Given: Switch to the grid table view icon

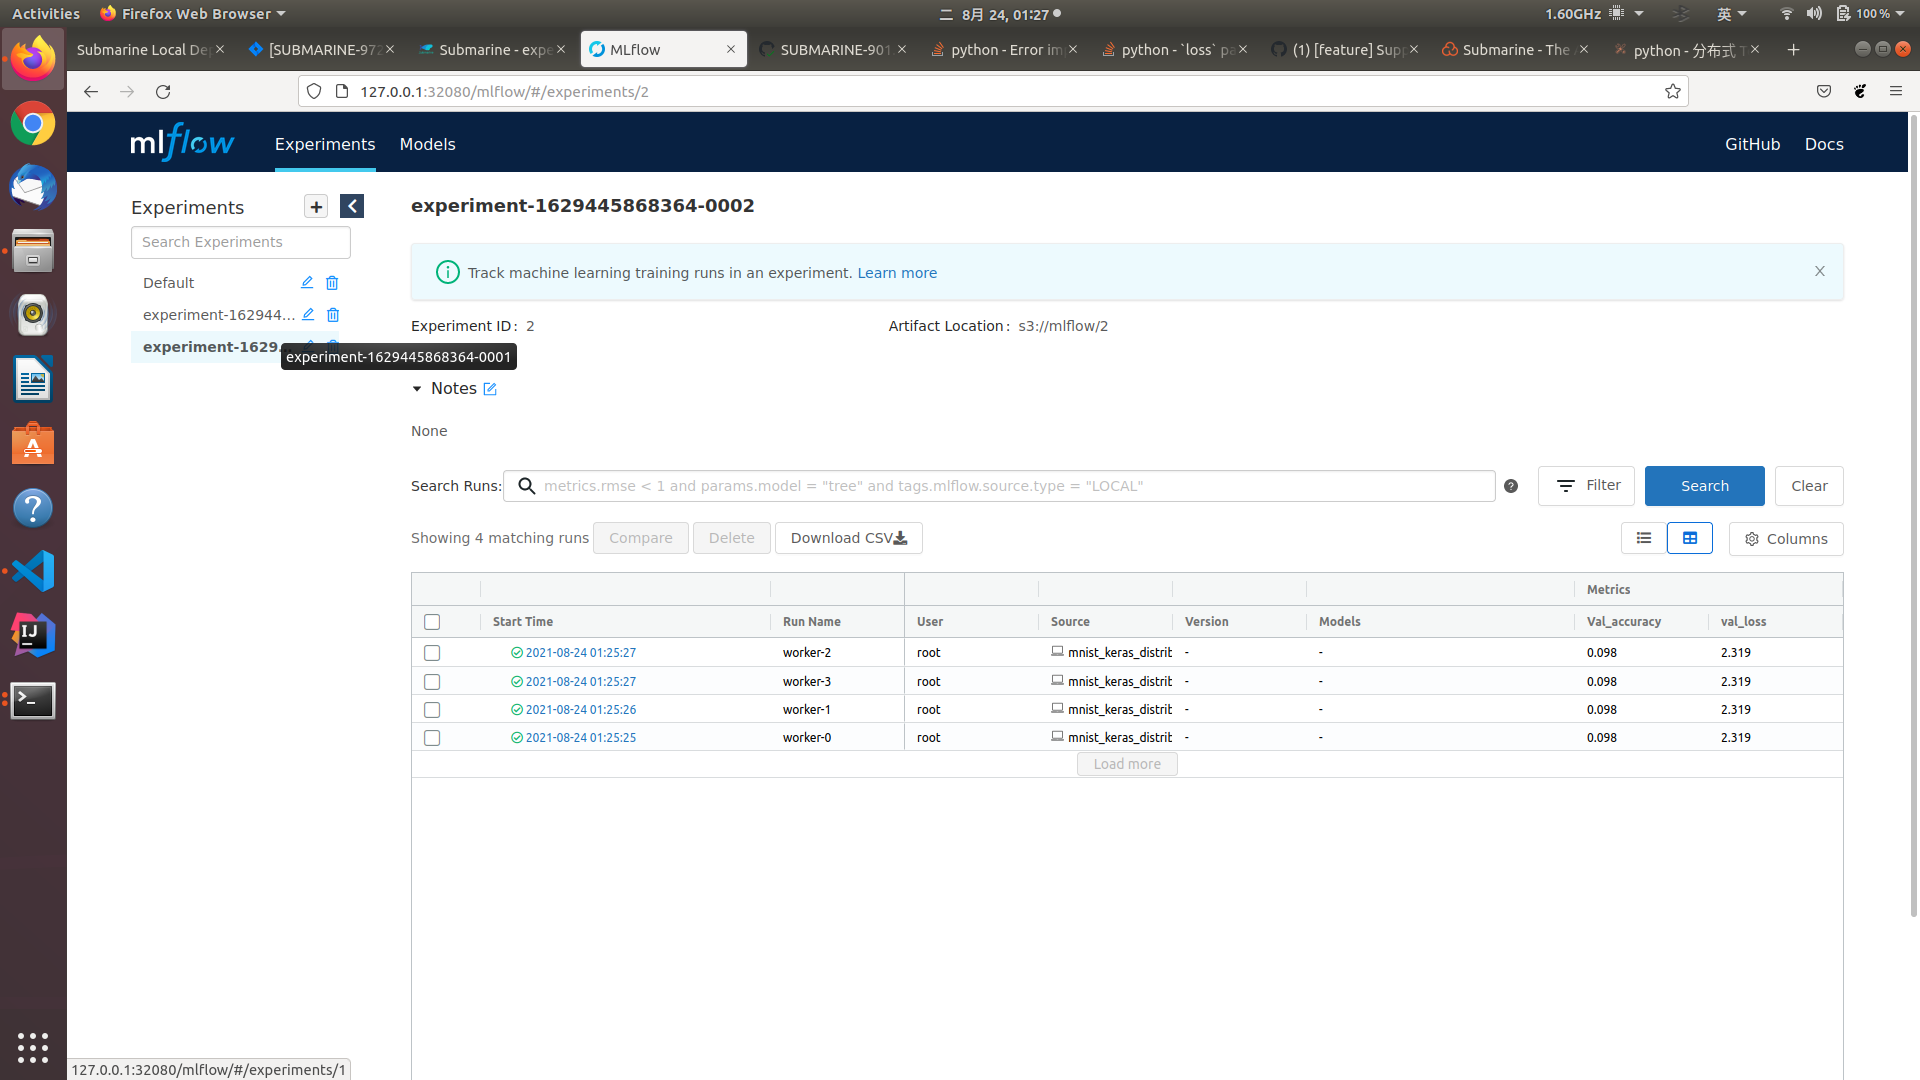Looking at the screenshot, I should [1690, 538].
